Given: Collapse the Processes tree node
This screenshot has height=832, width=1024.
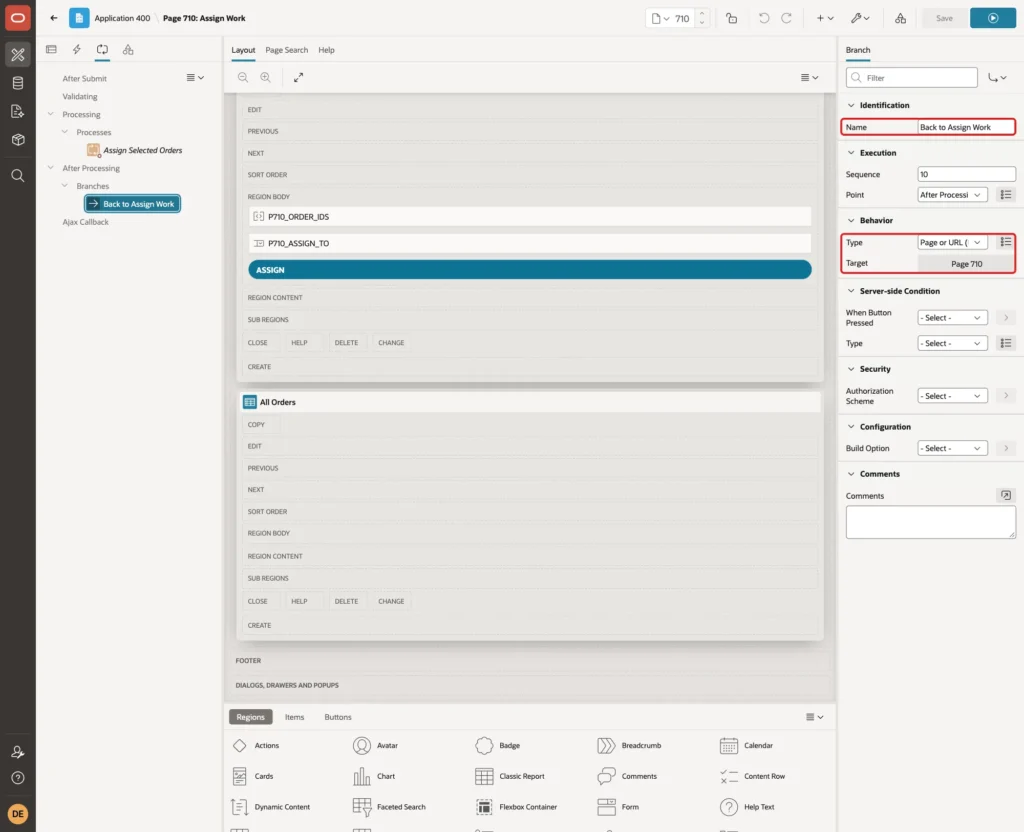Looking at the screenshot, I should tap(64, 132).
